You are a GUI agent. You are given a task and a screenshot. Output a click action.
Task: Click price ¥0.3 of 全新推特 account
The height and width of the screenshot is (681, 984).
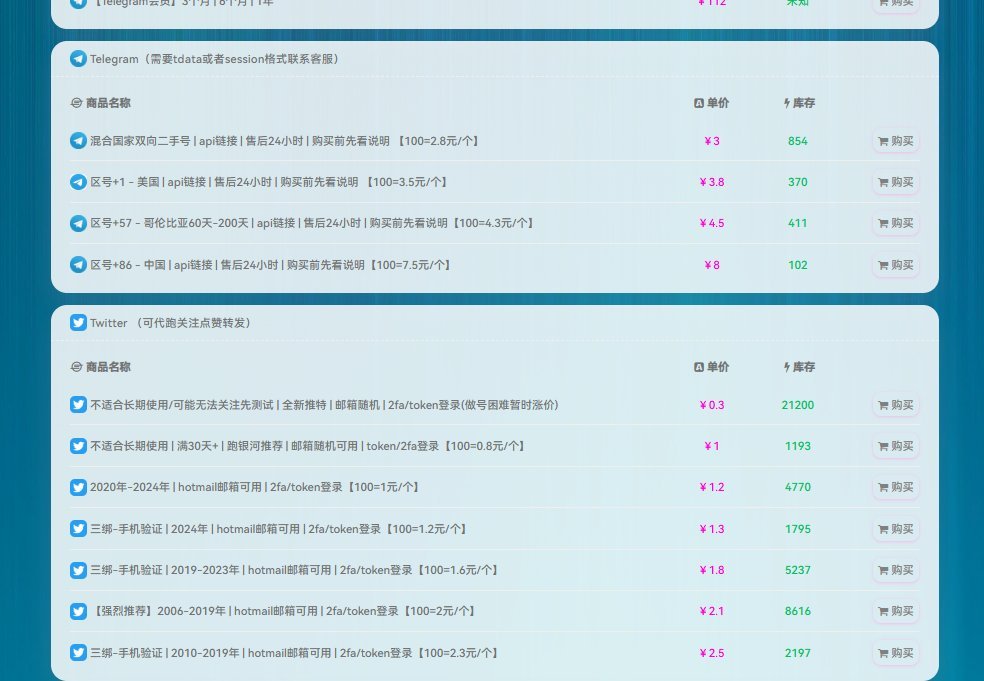pos(712,405)
